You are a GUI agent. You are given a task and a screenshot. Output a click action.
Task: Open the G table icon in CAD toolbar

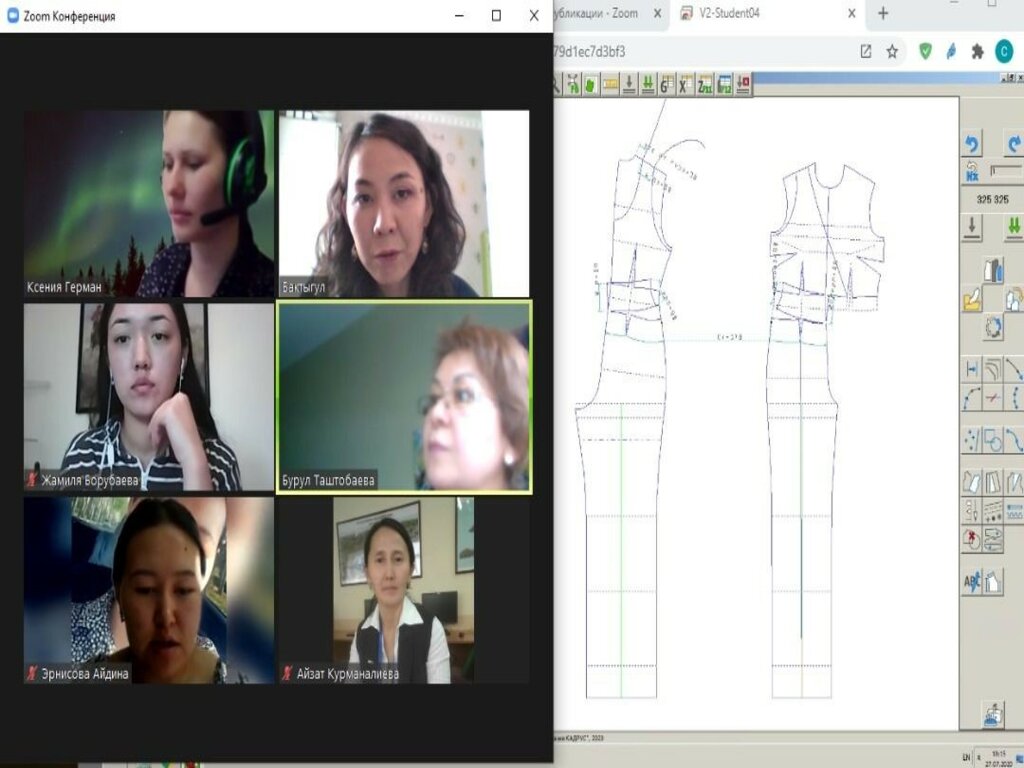point(667,85)
